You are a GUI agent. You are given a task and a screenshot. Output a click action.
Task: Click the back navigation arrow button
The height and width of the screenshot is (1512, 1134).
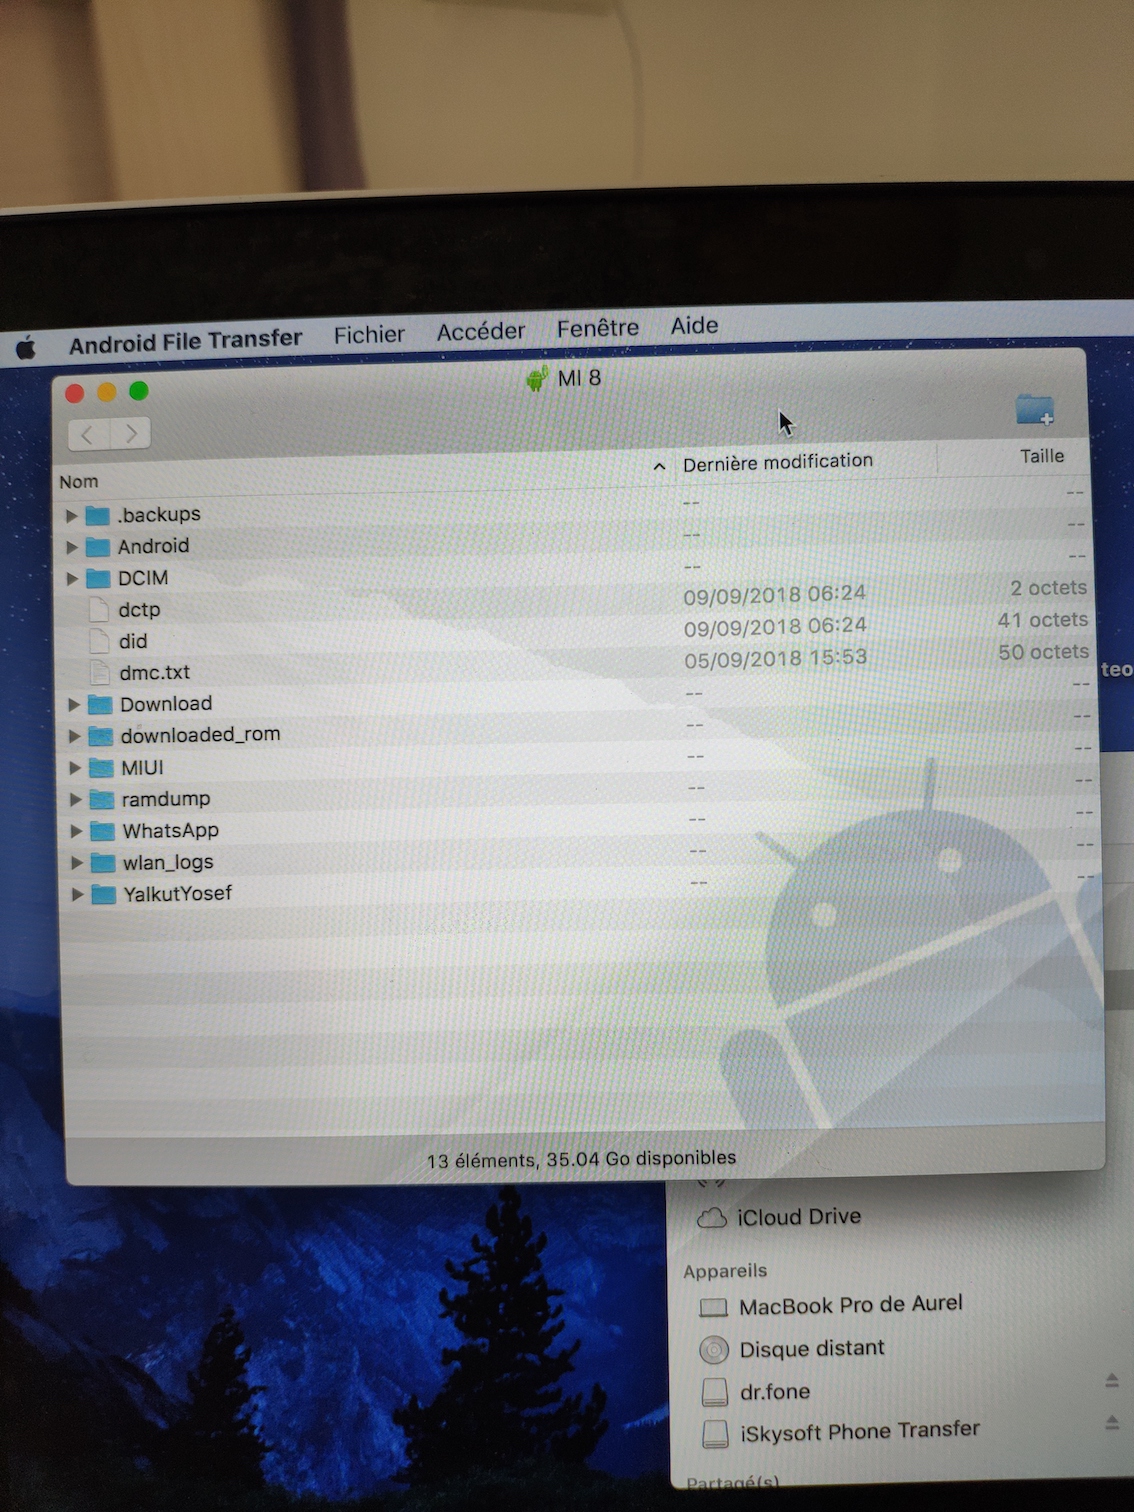89,434
